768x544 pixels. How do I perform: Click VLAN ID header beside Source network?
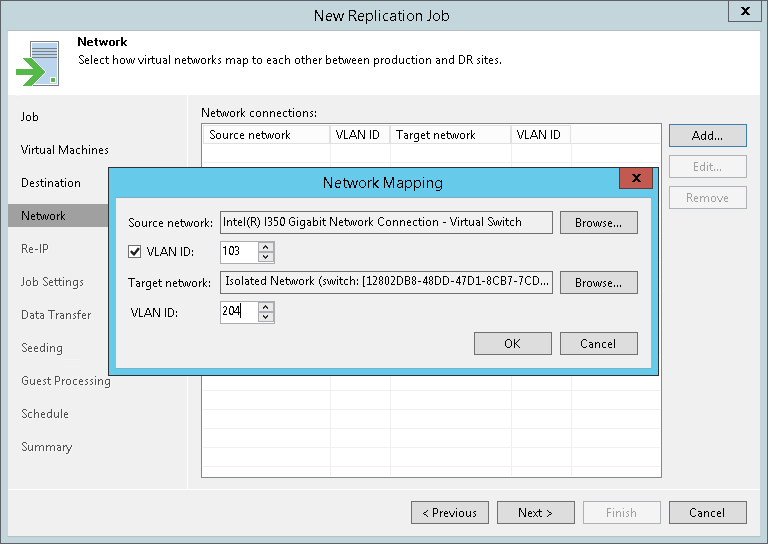point(360,135)
